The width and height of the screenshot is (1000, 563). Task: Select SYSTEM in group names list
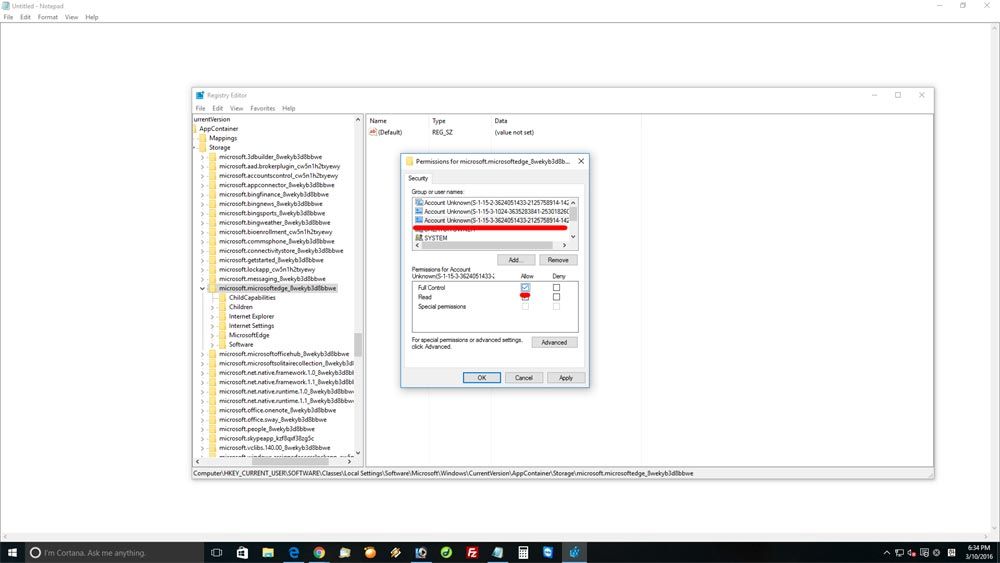point(436,238)
